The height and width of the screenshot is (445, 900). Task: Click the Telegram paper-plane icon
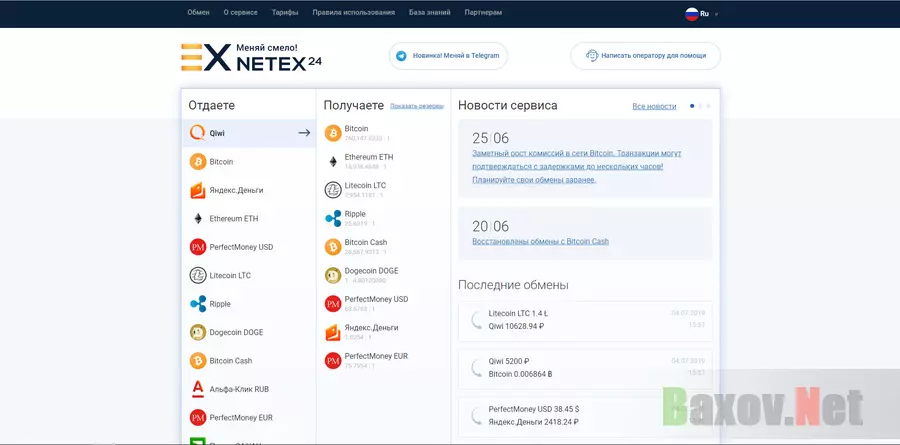click(401, 56)
